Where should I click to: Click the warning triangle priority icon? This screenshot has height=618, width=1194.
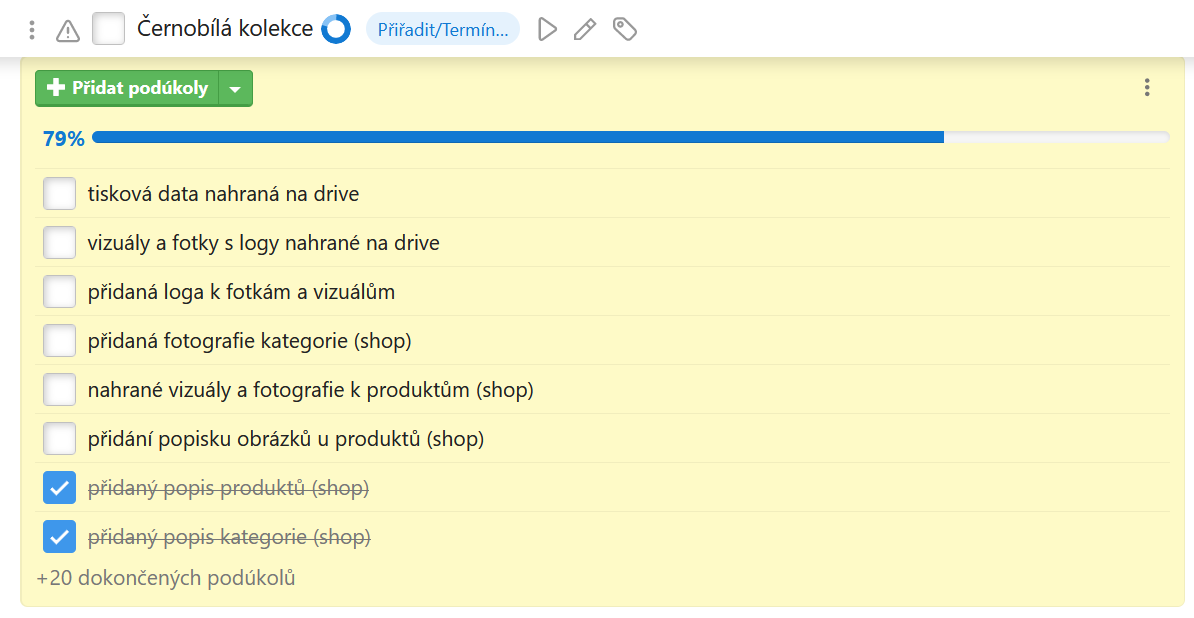click(x=68, y=30)
